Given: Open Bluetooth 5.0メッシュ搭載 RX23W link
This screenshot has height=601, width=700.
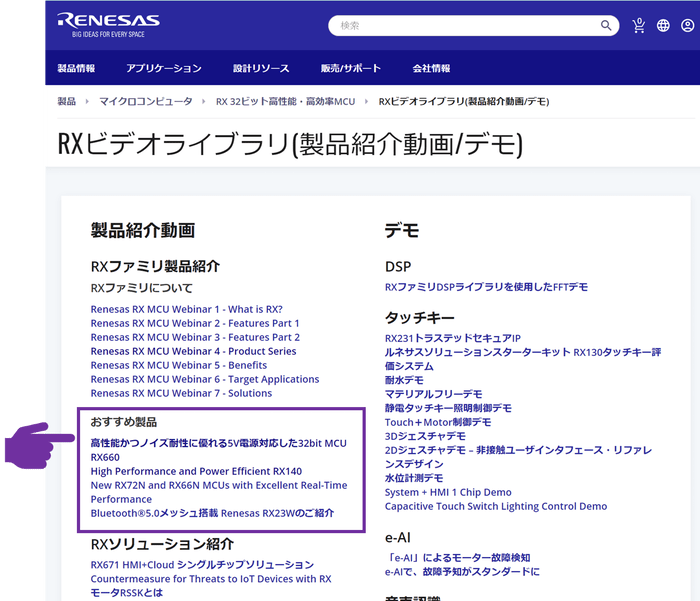Looking at the screenshot, I should 212,513.
